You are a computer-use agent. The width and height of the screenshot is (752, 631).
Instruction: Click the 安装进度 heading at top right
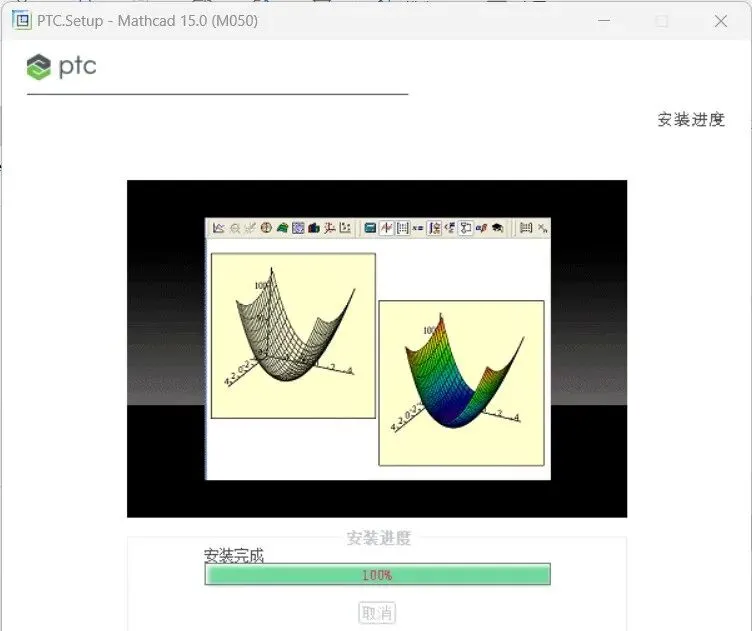[x=691, y=119]
